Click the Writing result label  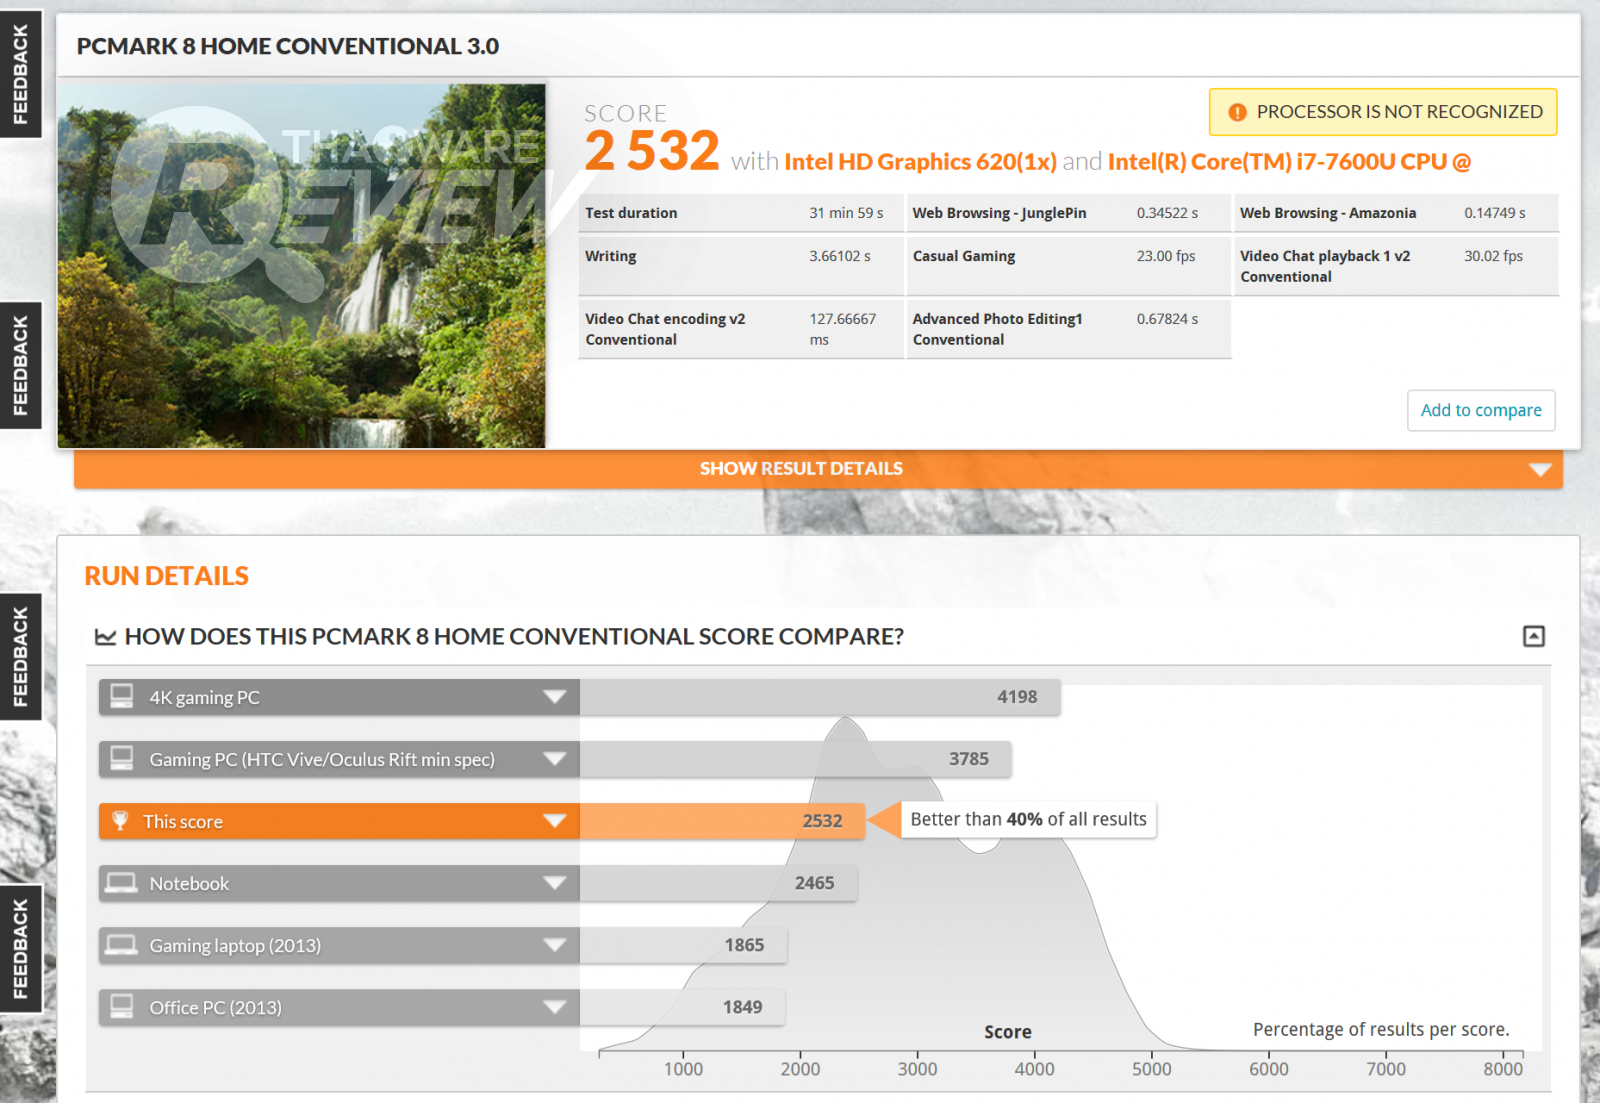coord(611,256)
